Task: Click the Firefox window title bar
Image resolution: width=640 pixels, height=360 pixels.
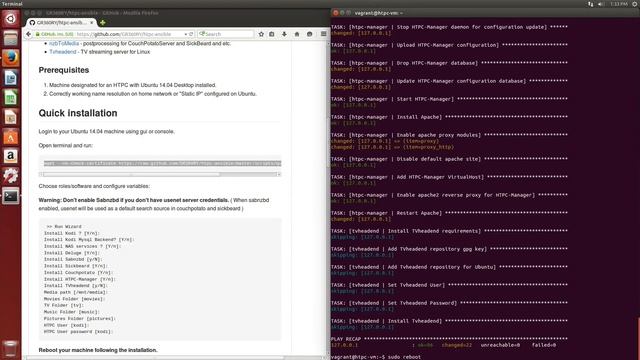Action: [x=176, y=13]
